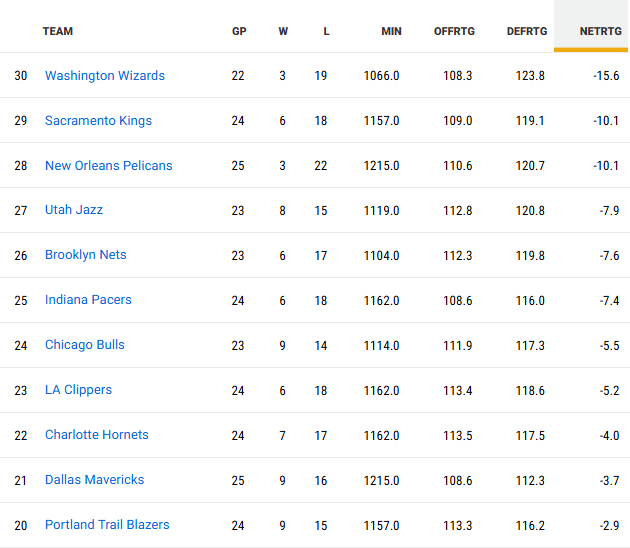
Task: Open the Dallas Mavericks team link
Action: 94,480
